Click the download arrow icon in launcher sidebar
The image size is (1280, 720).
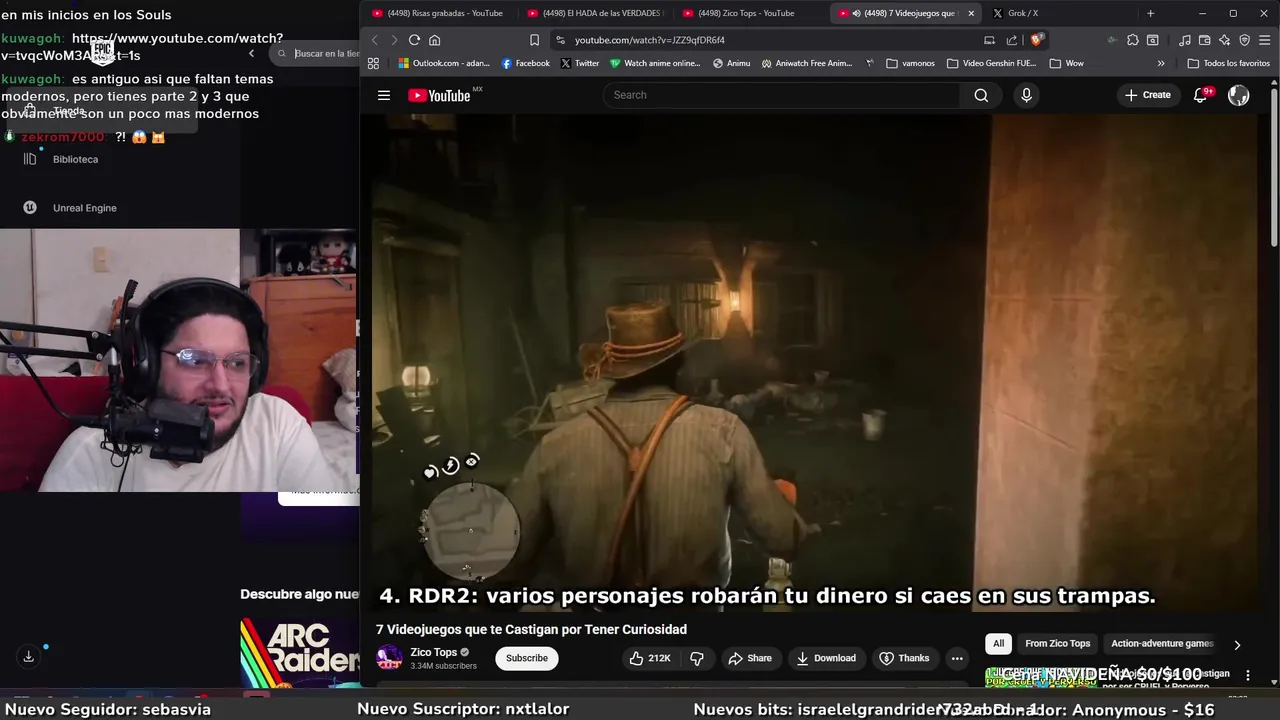(x=28, y=656)
